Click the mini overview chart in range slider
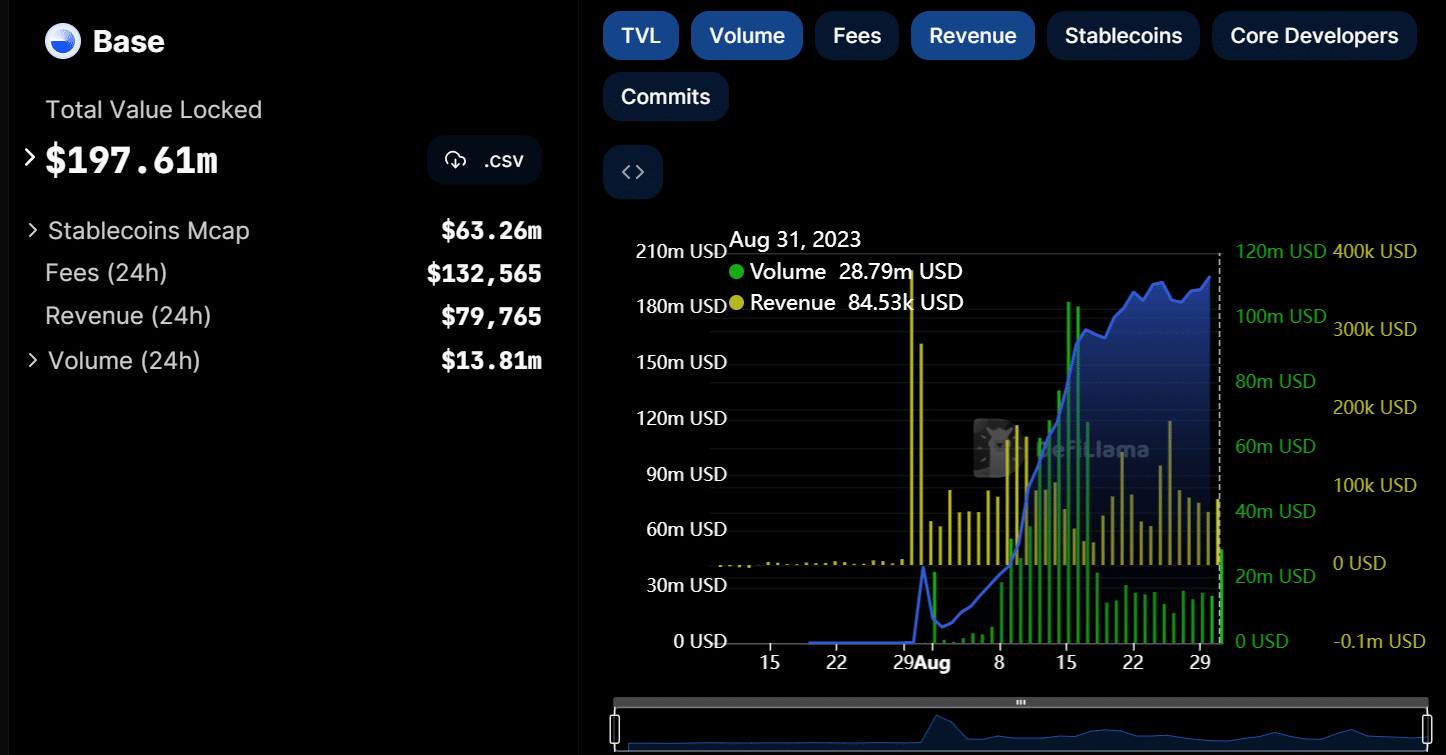The height and width of the screenshot is (755, 1446). 1021,729
